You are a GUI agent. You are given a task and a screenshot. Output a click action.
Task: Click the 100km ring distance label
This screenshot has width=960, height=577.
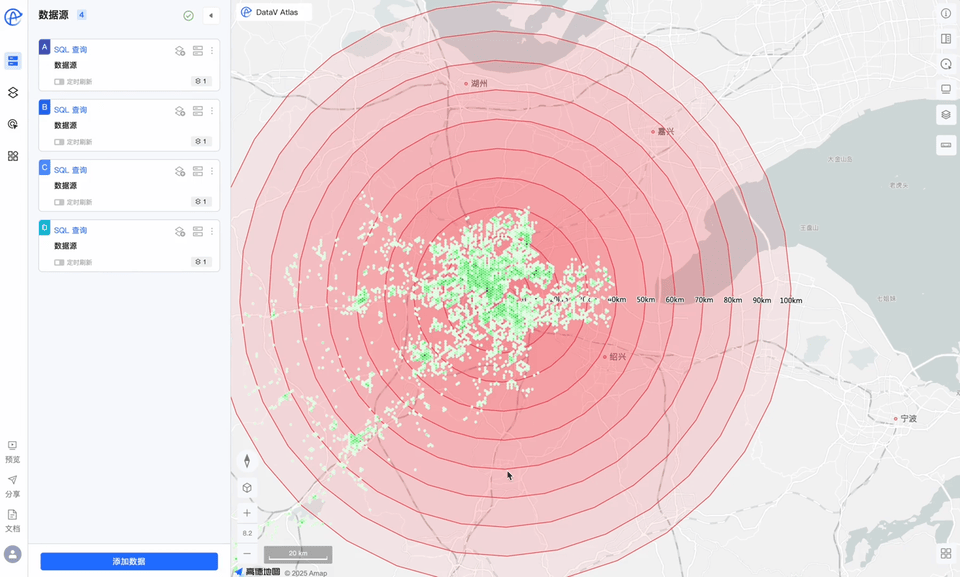791,300
